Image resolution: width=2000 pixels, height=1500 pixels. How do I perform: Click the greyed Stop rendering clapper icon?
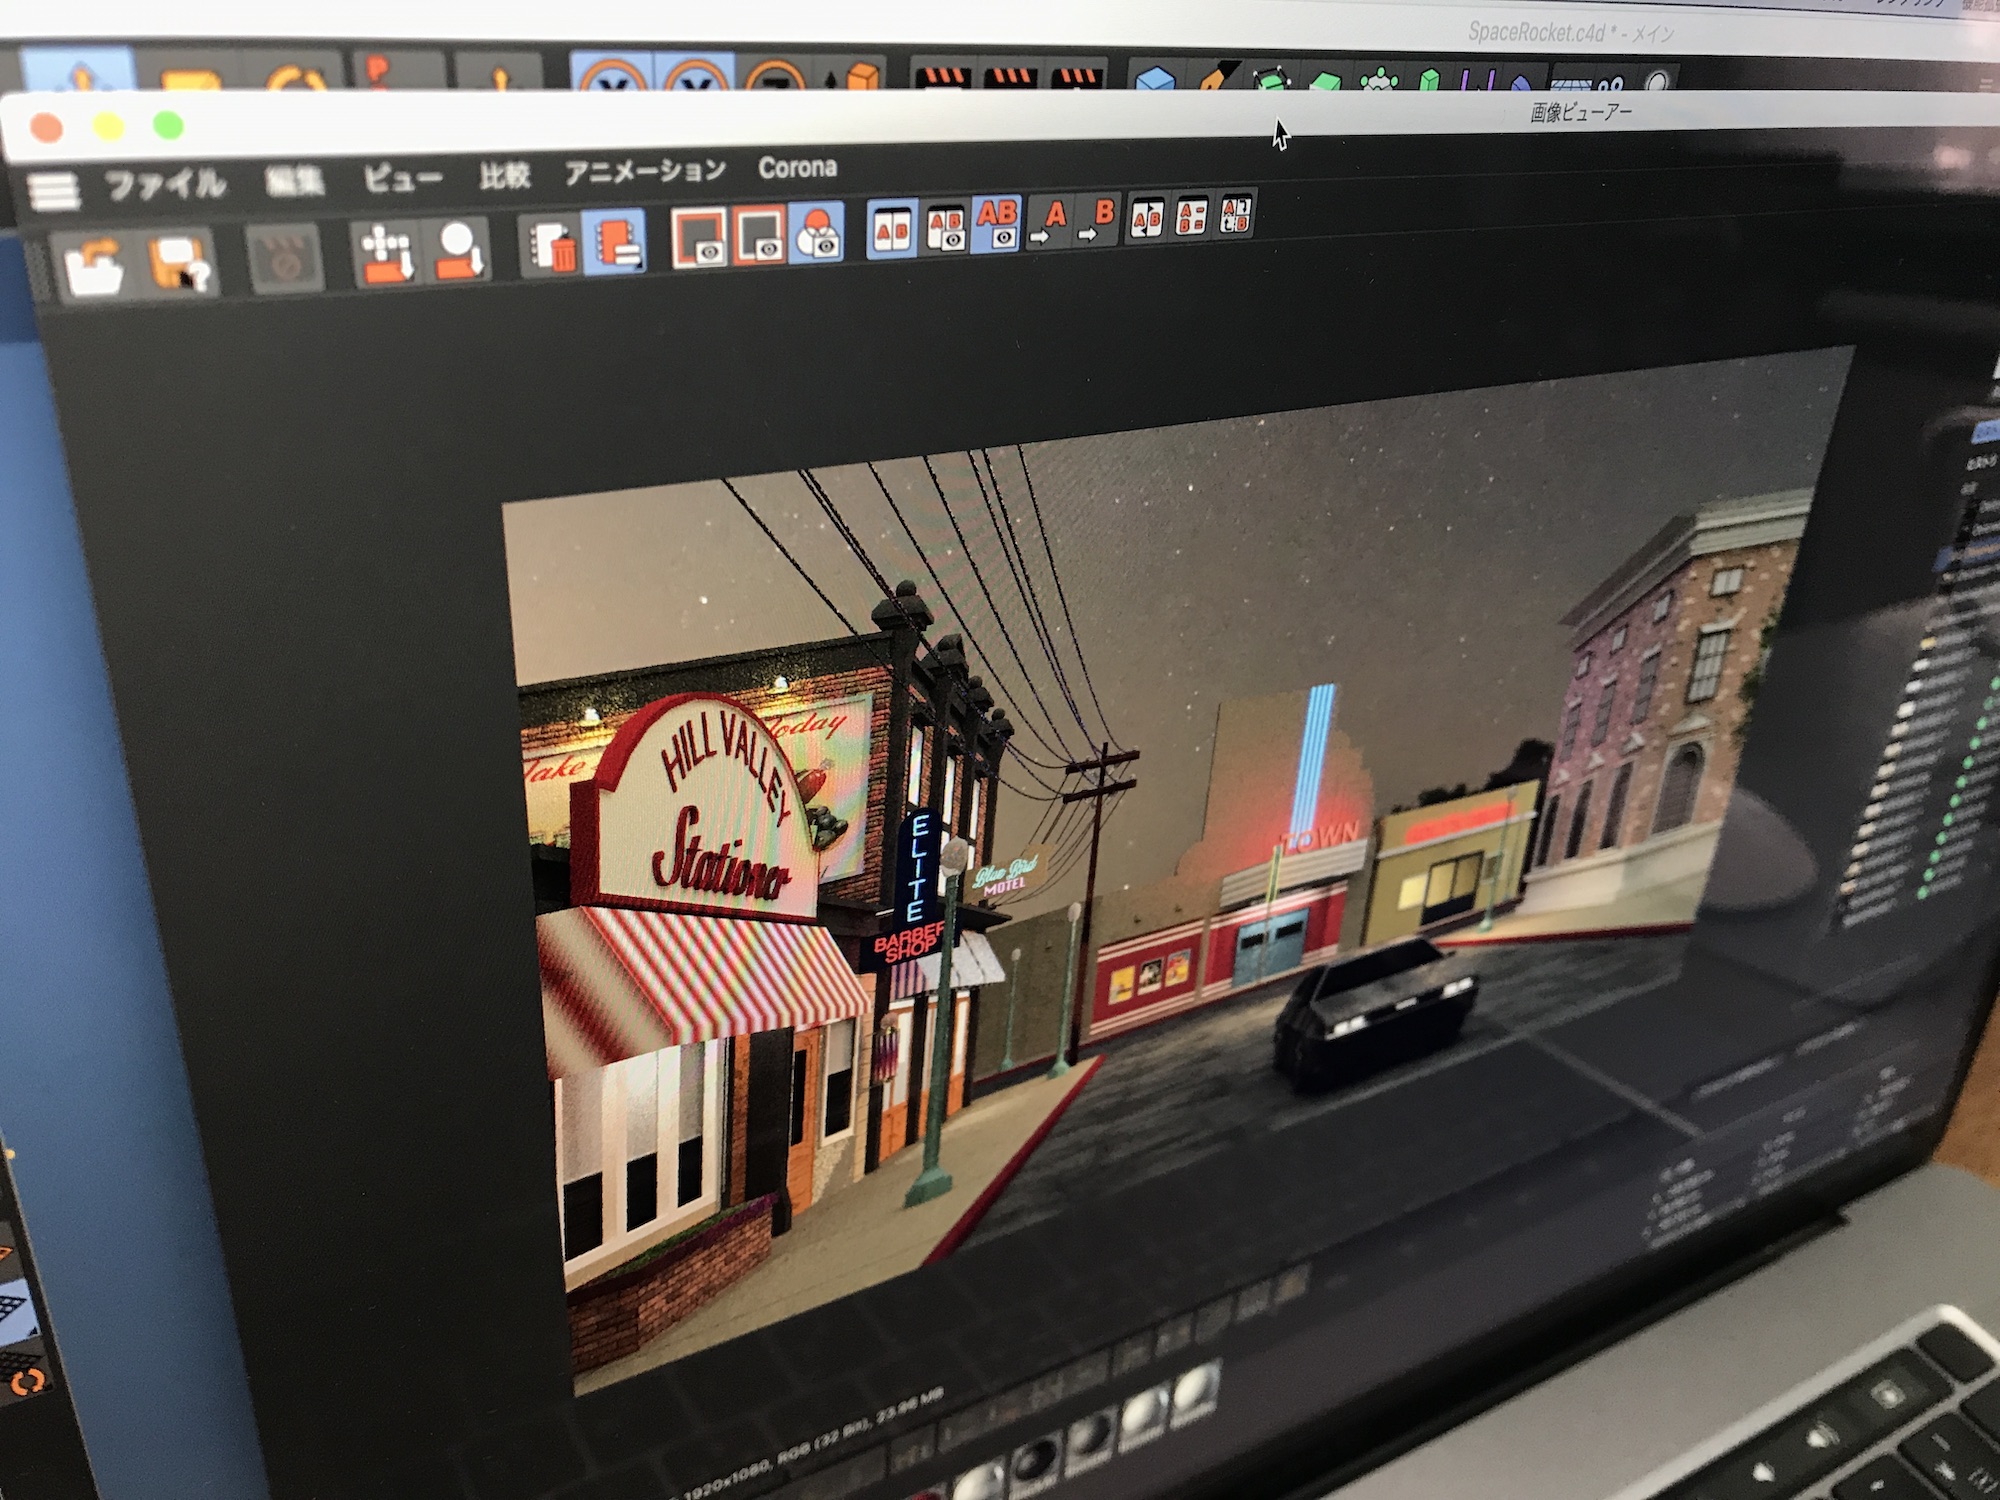point(285,259)
